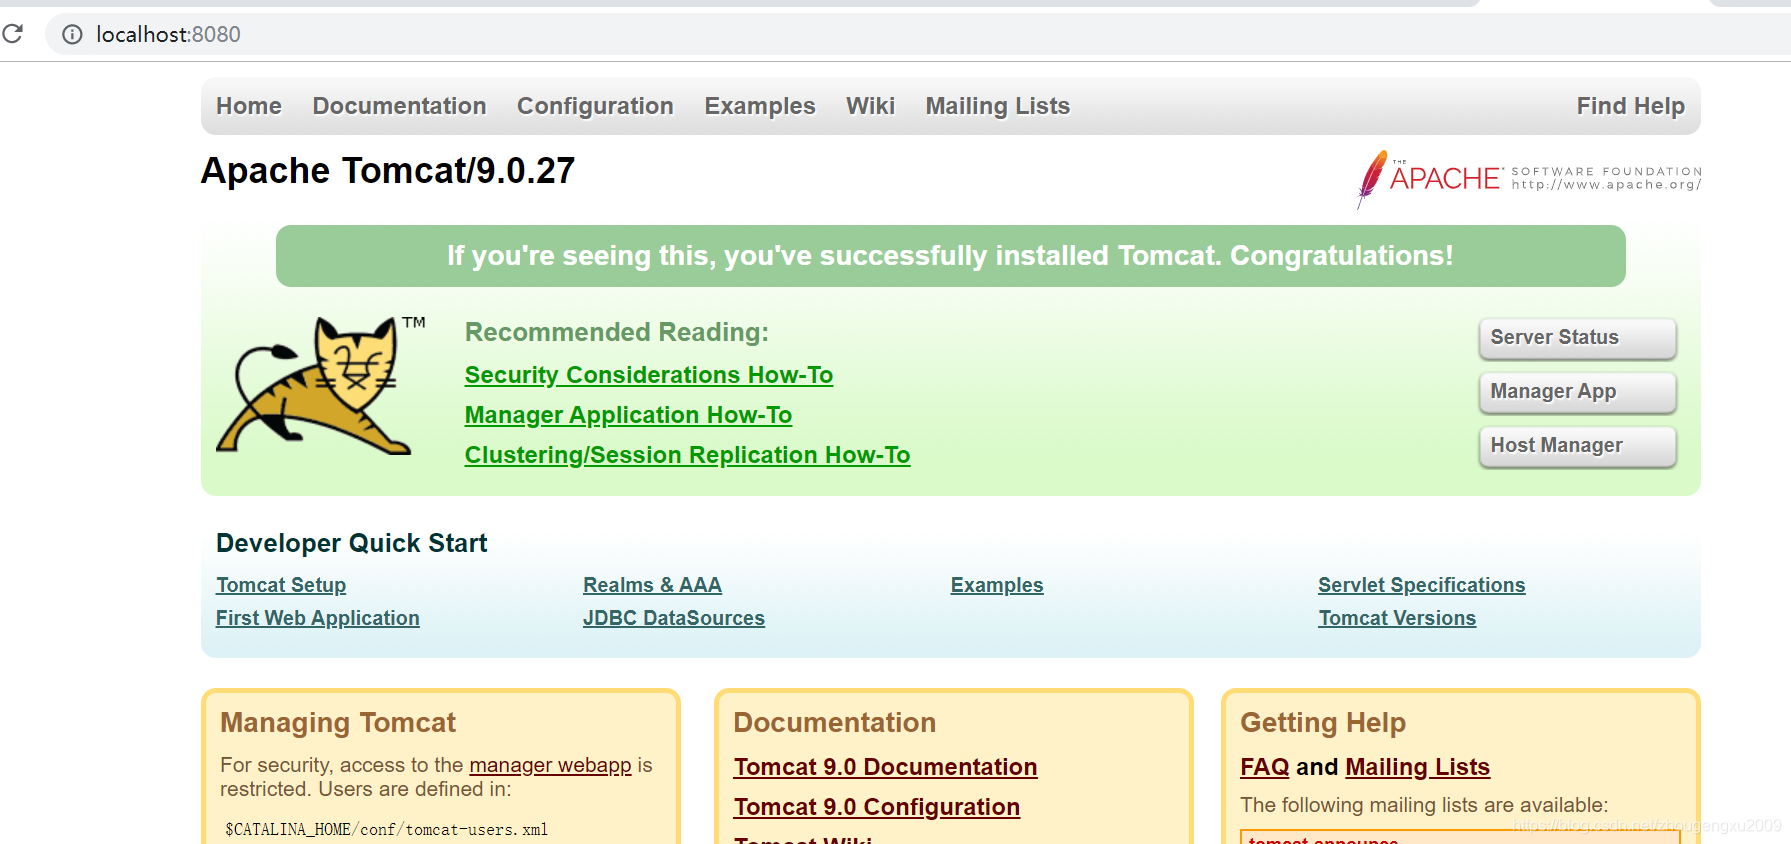Screen dimensions: 1791x844
Task: Open Mailing Lists in the navigation bar
Action: pos(998,106)
